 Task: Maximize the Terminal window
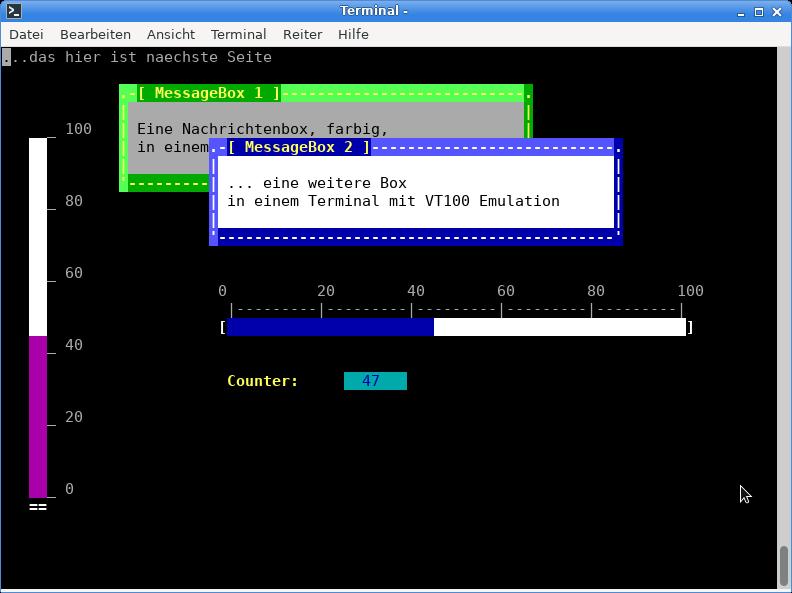coord(759,11)
